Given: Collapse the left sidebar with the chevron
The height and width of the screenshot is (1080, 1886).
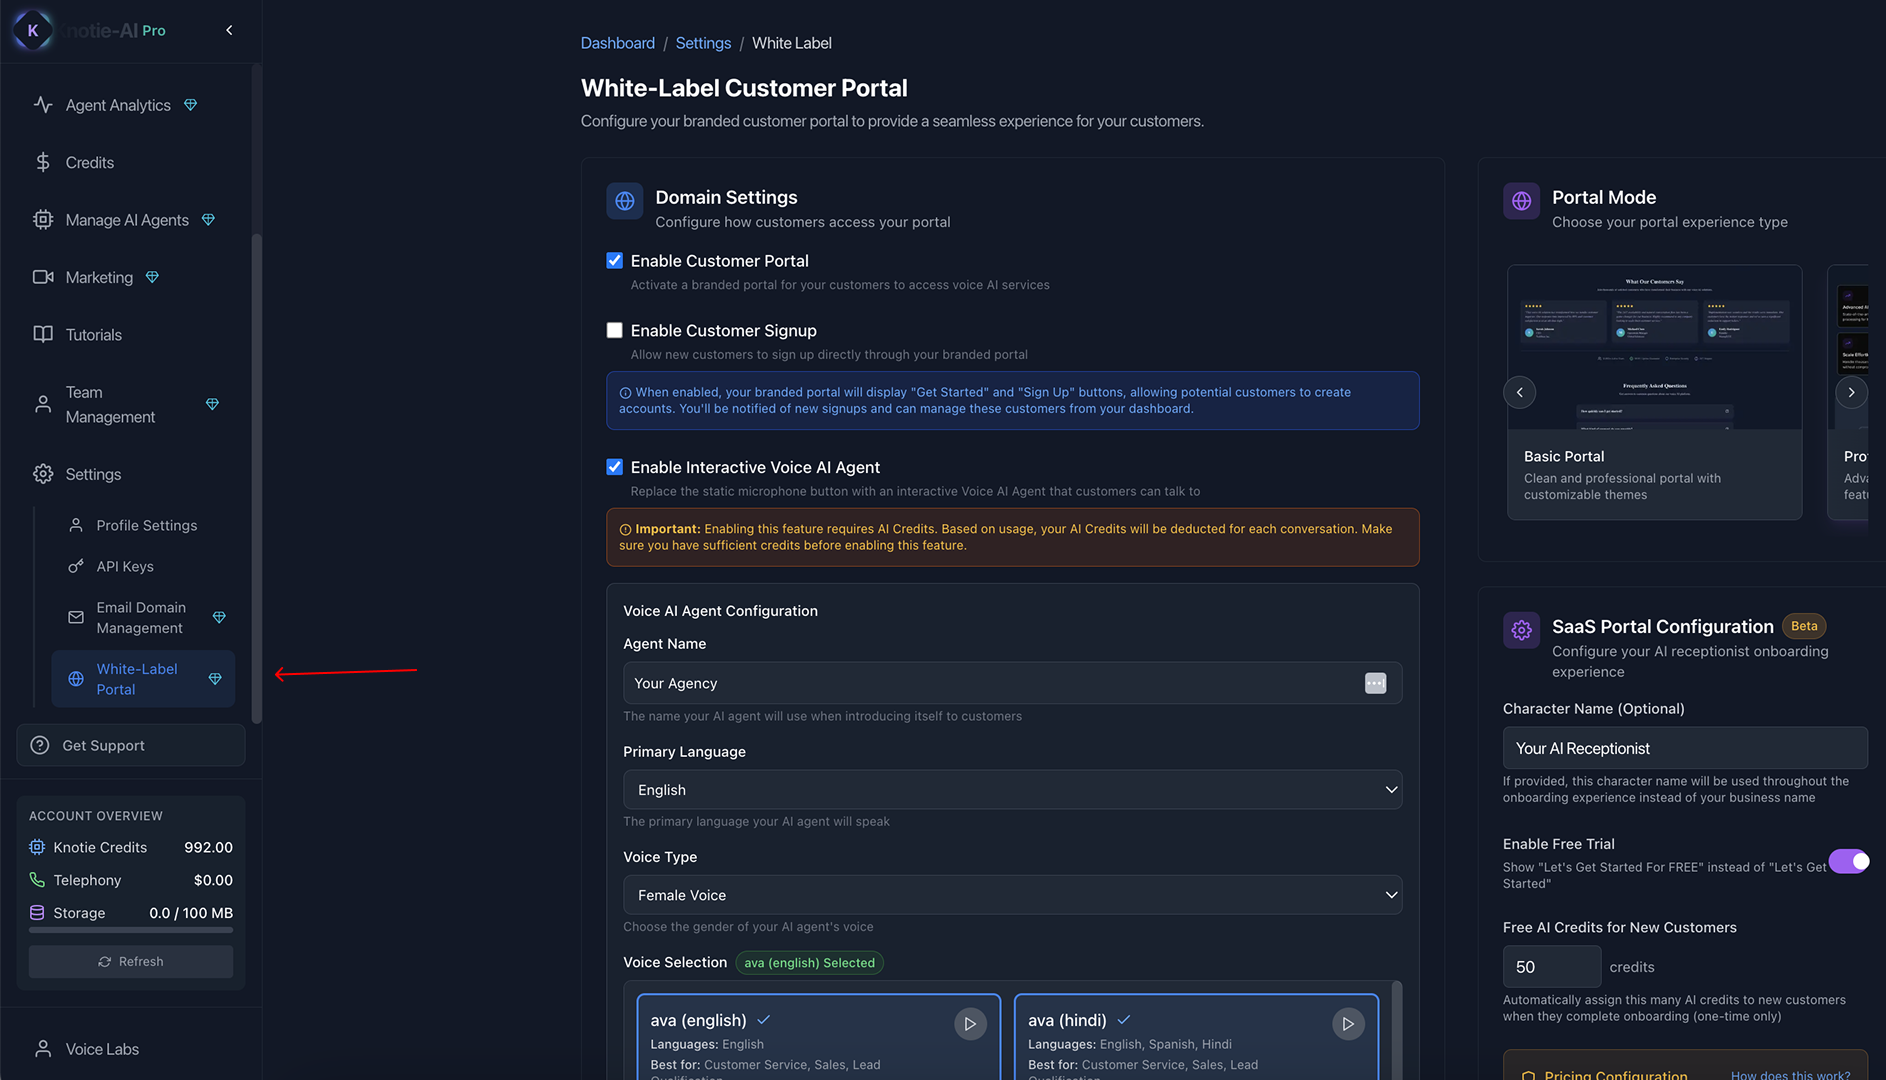Looking at the screenshot, I should coord(228,30).
